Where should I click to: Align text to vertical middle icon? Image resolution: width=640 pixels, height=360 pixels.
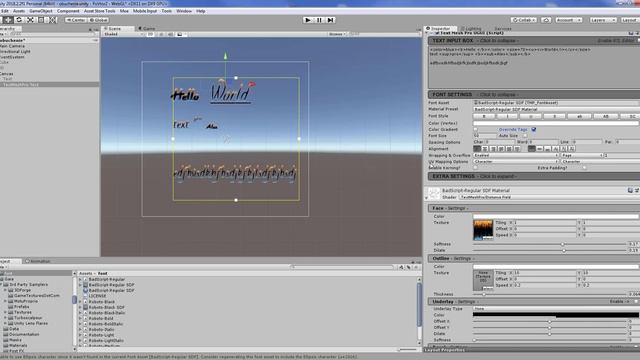(x=540, y=149)
